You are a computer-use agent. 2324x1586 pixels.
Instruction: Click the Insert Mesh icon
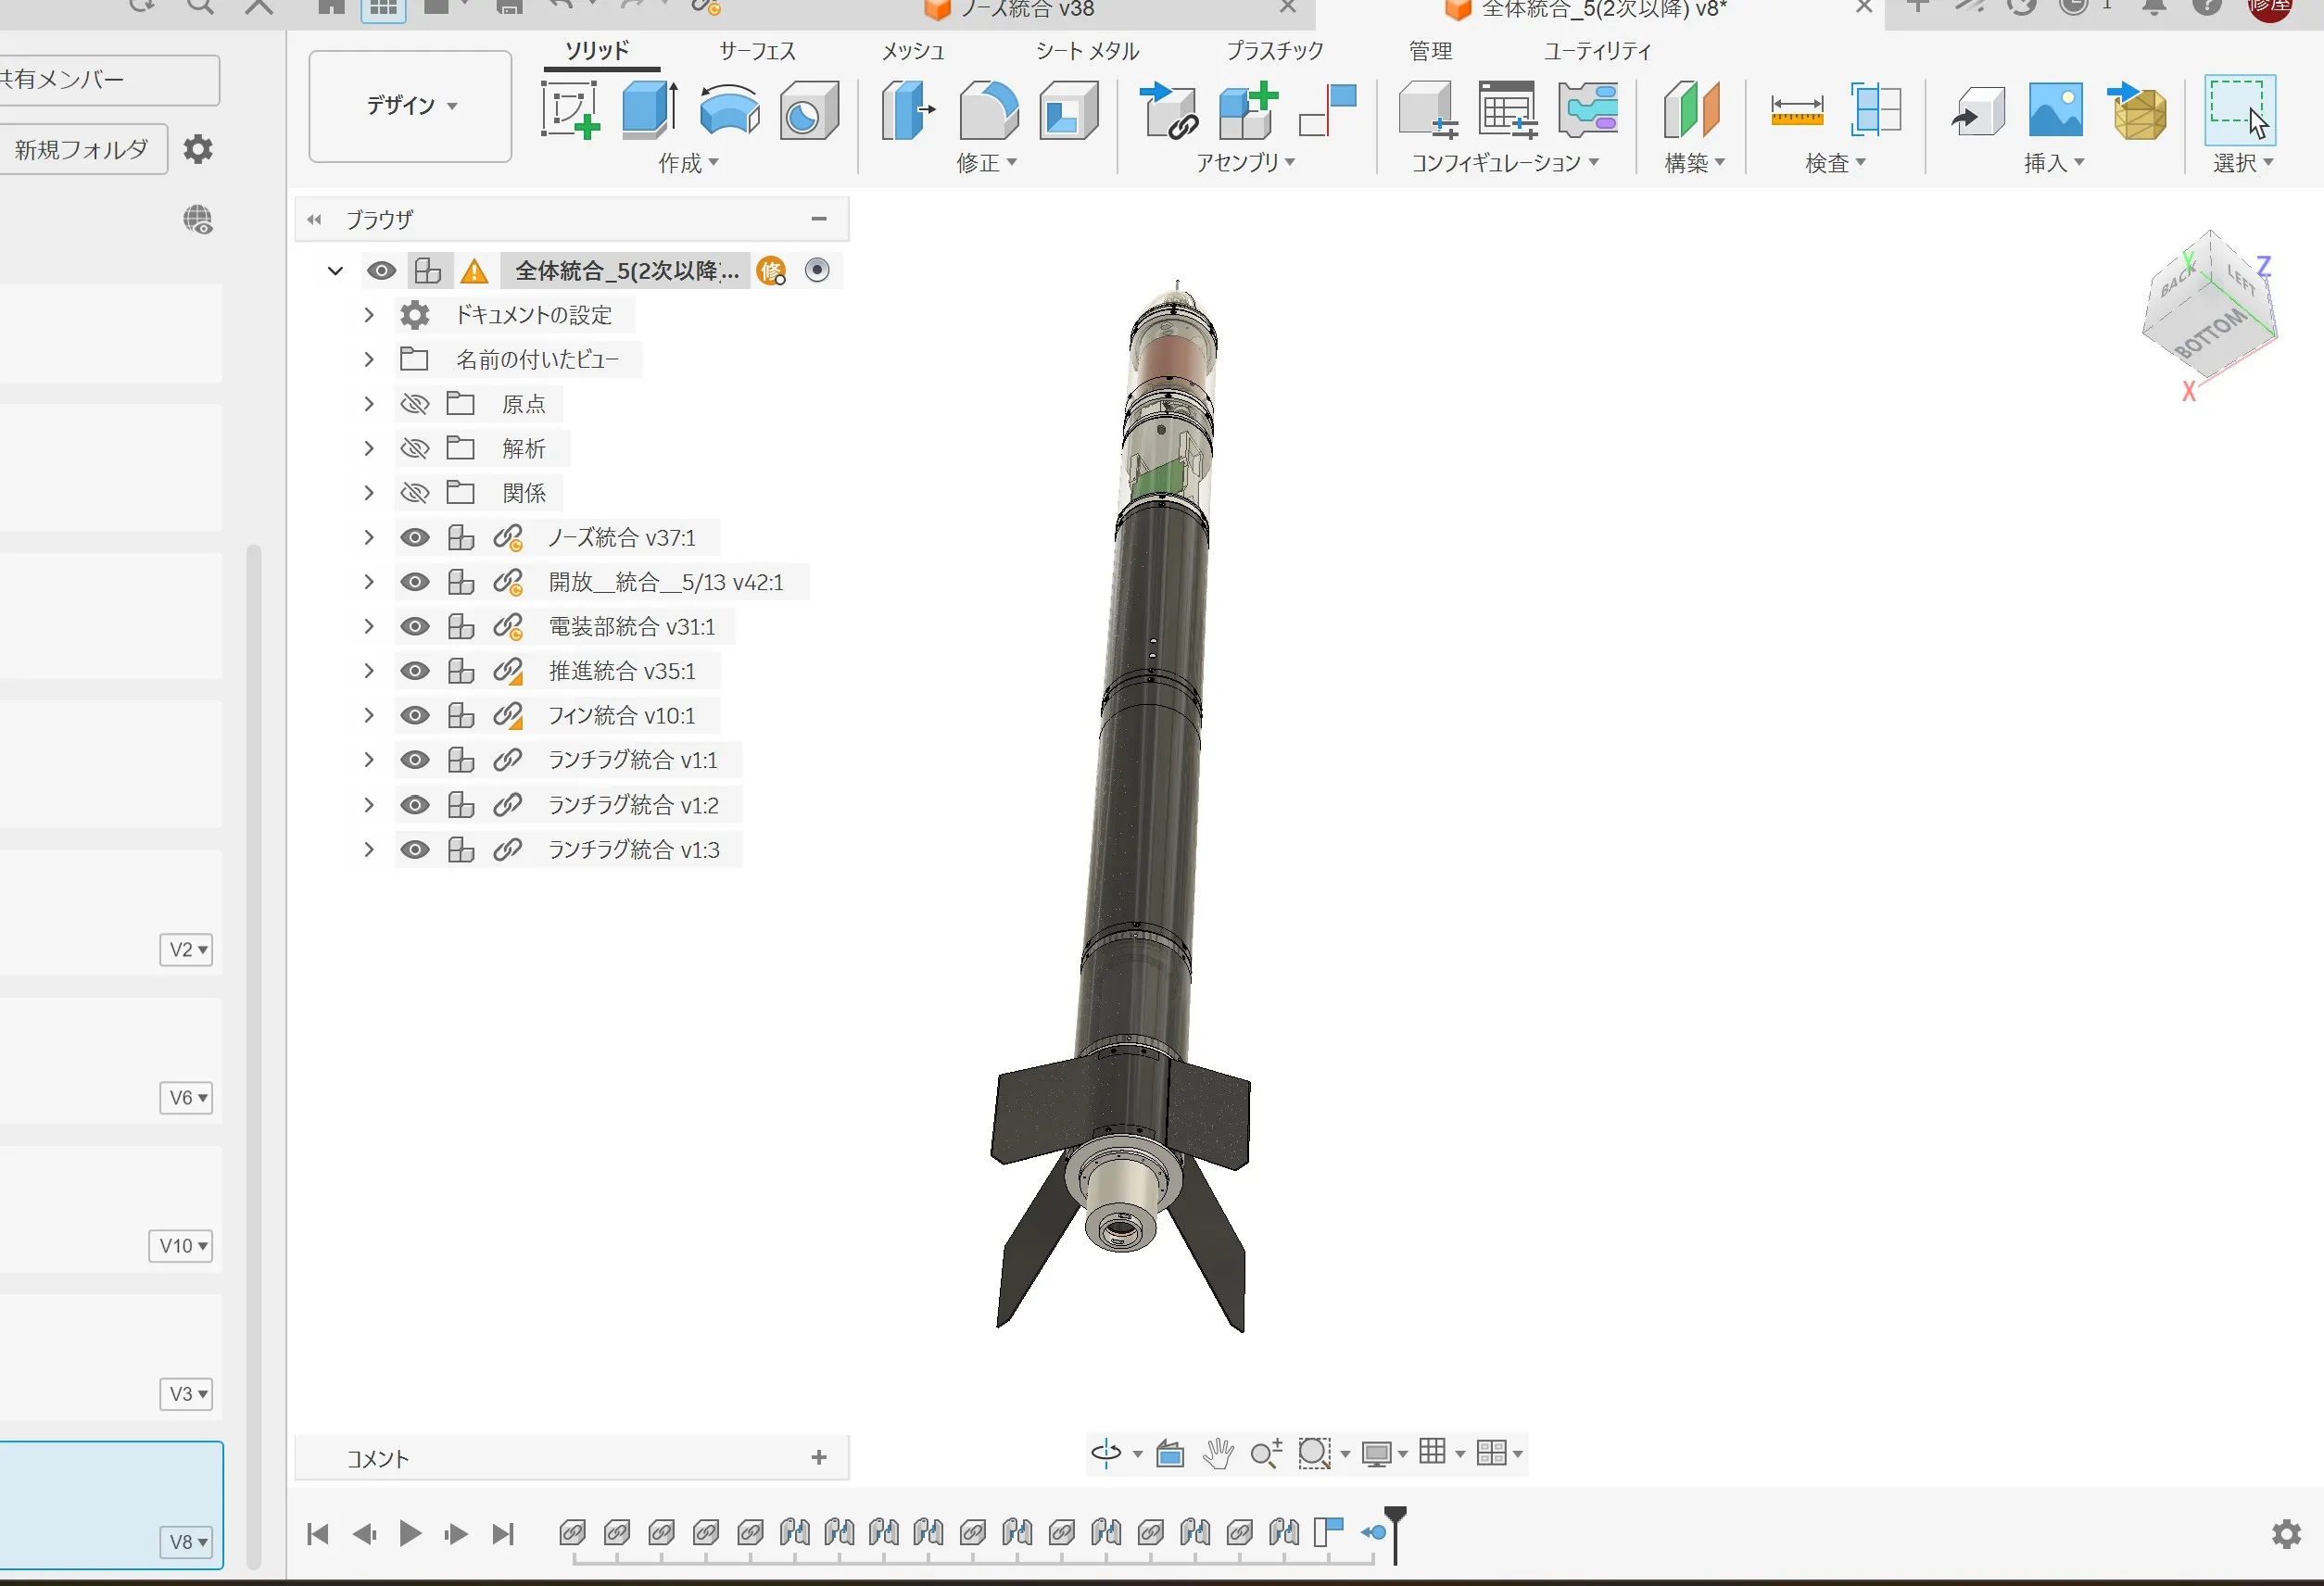(x=2139, y=110)
